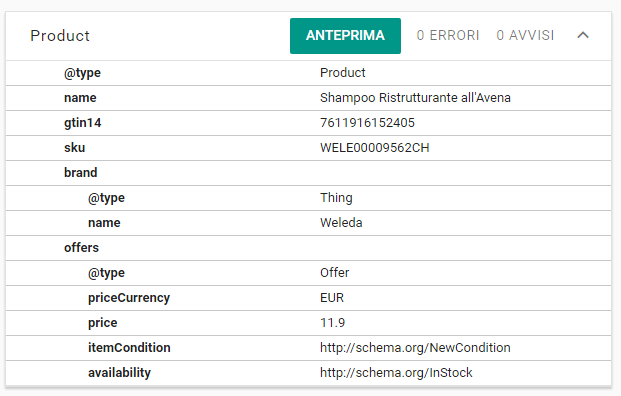The width and height of the screenshot is (621, 396).
Task: Select the price 11.9 row
Action: pos(309,322)
